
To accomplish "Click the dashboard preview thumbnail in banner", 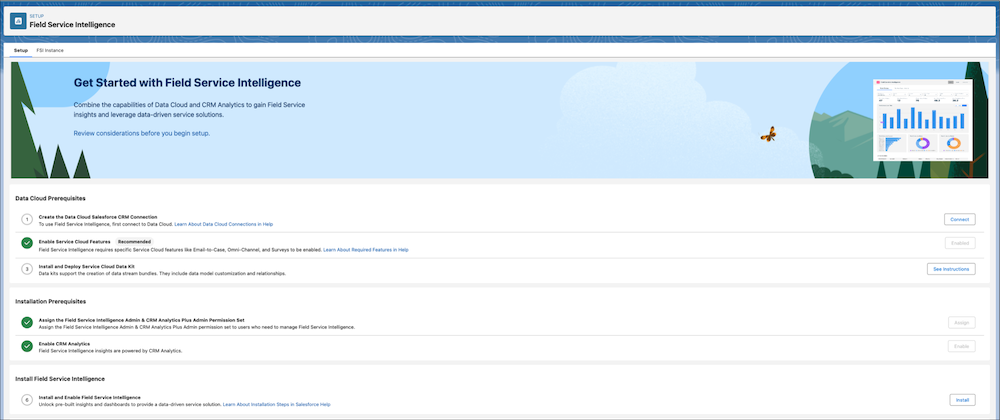I will [923, 119].
